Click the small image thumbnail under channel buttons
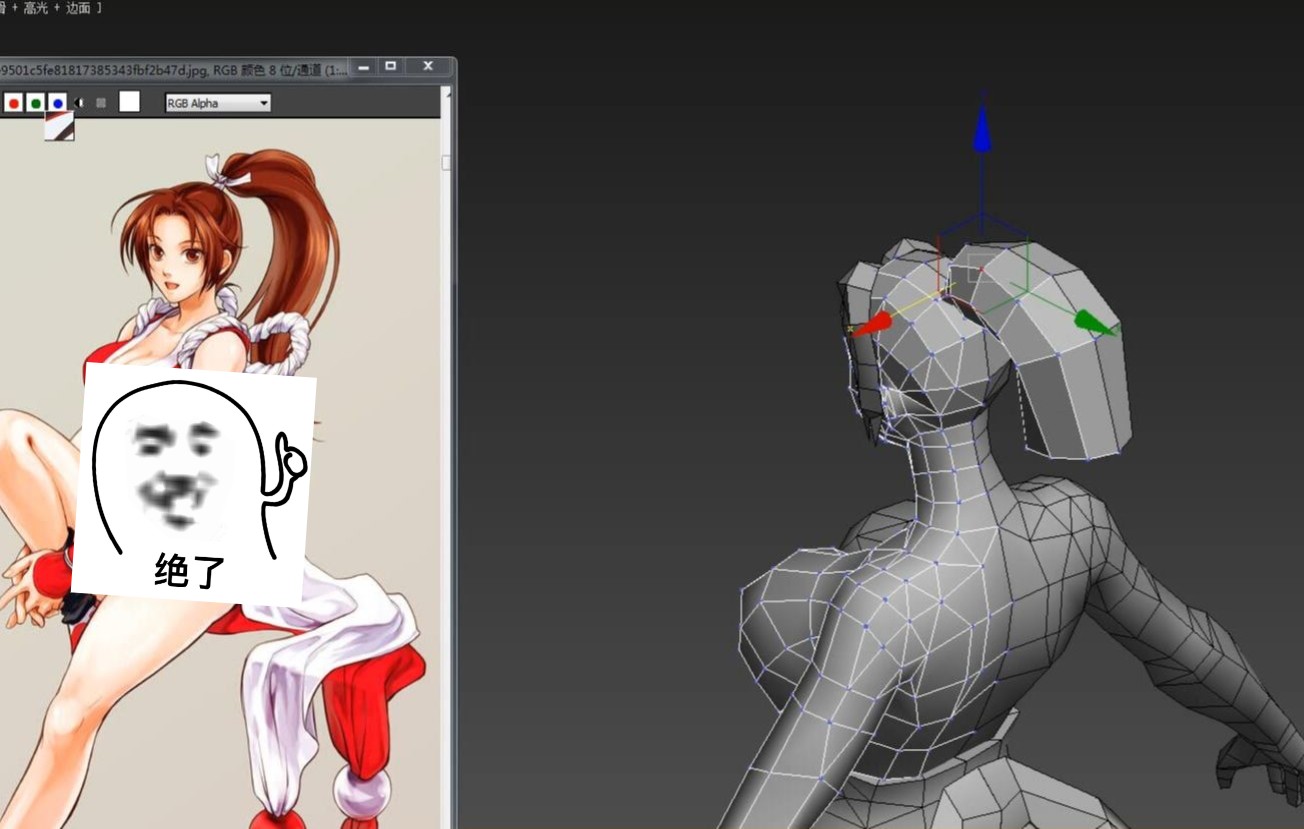Image resolution: width=1304 pixels, height=829 pixels. (59, 127)
